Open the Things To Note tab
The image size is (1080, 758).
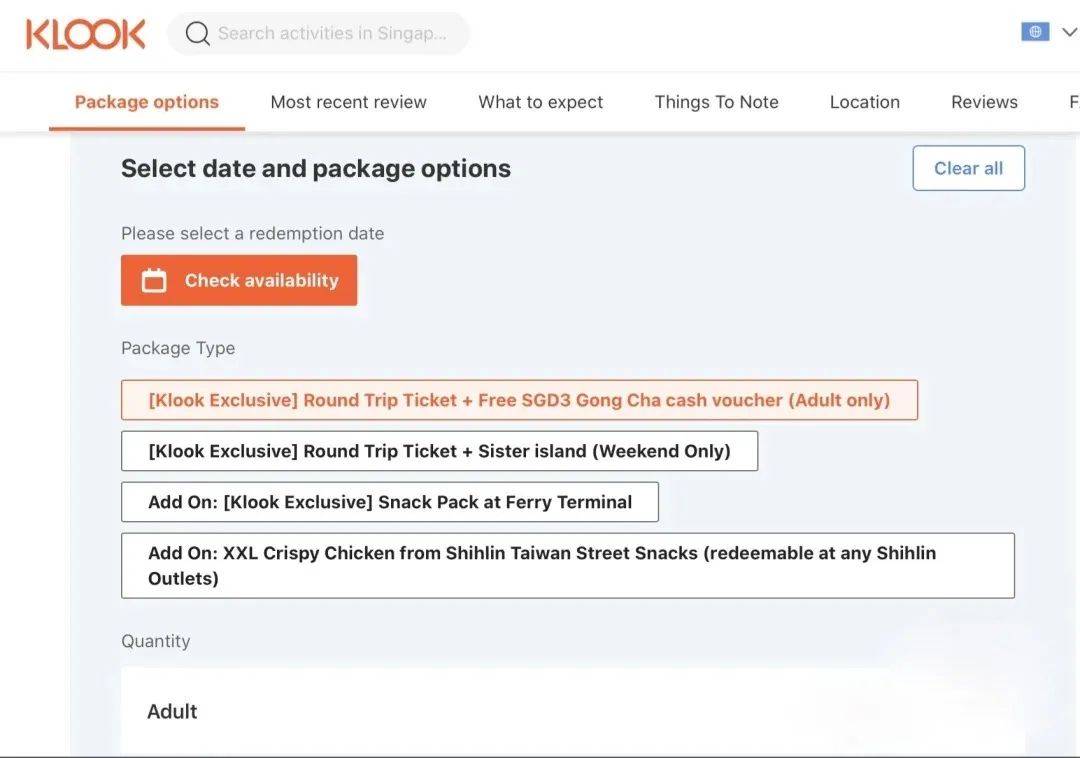pos(716,102)
